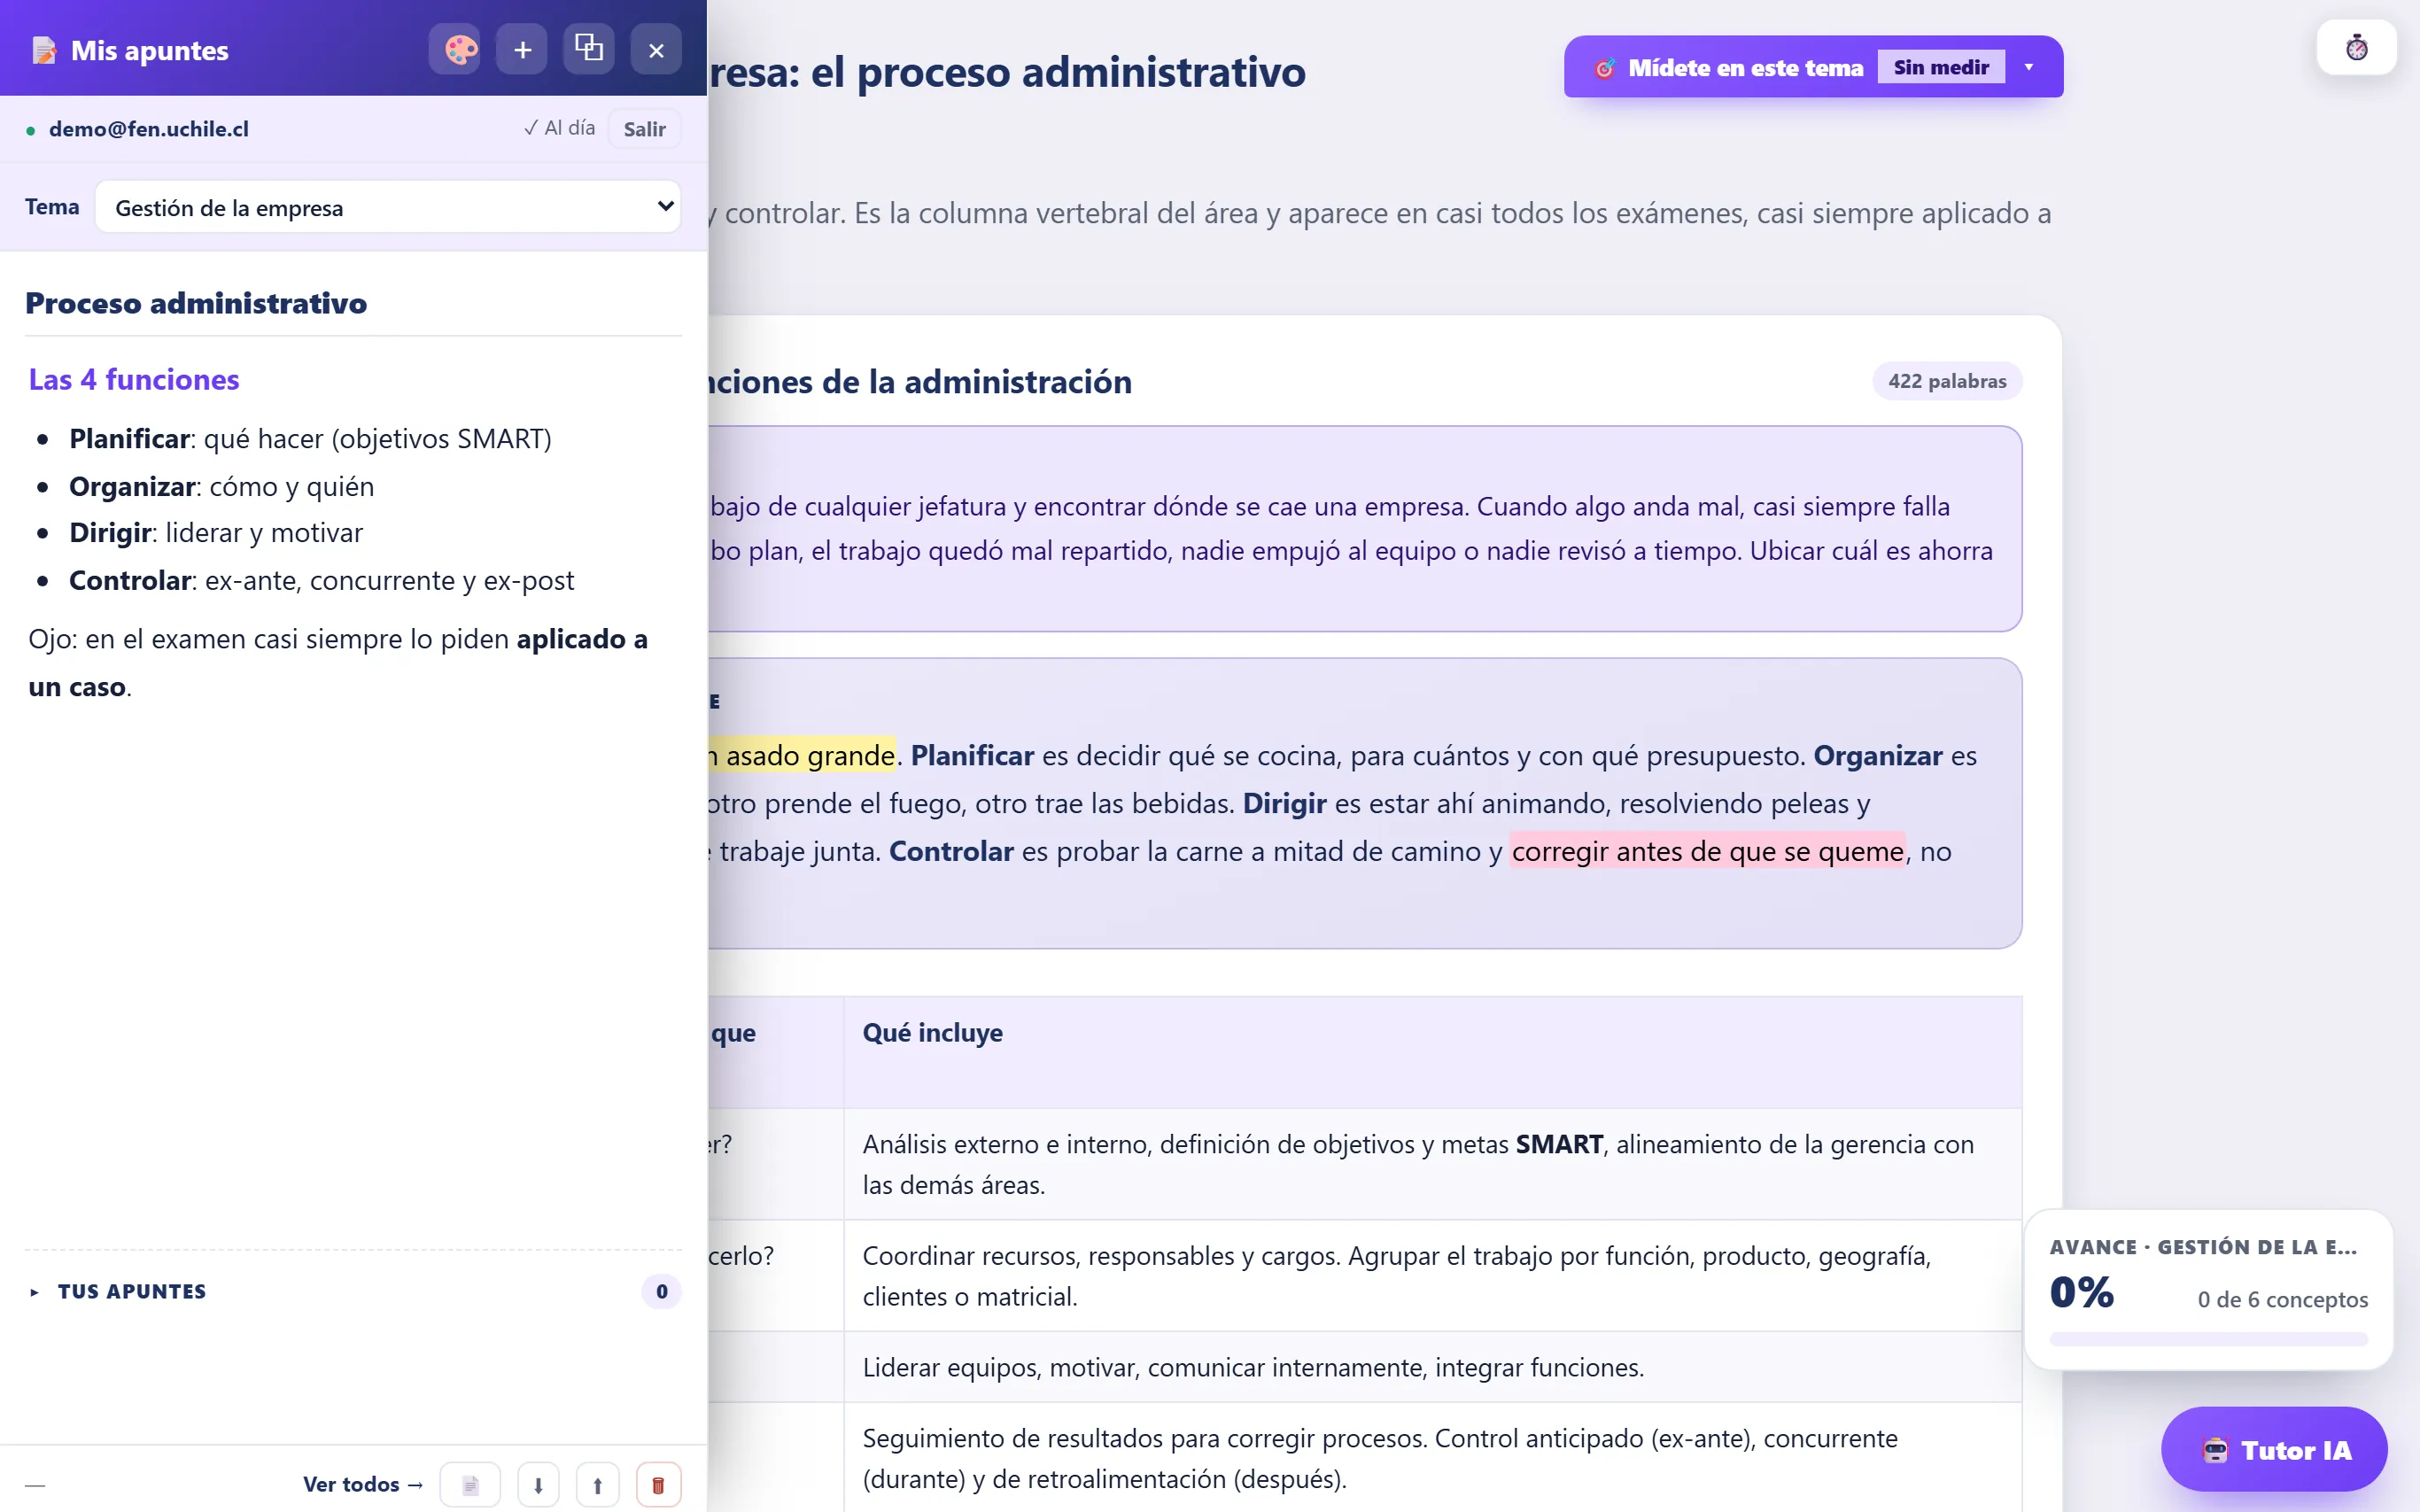Click the 'Organizar: cómo y quién' bullet

coord(221,486)
